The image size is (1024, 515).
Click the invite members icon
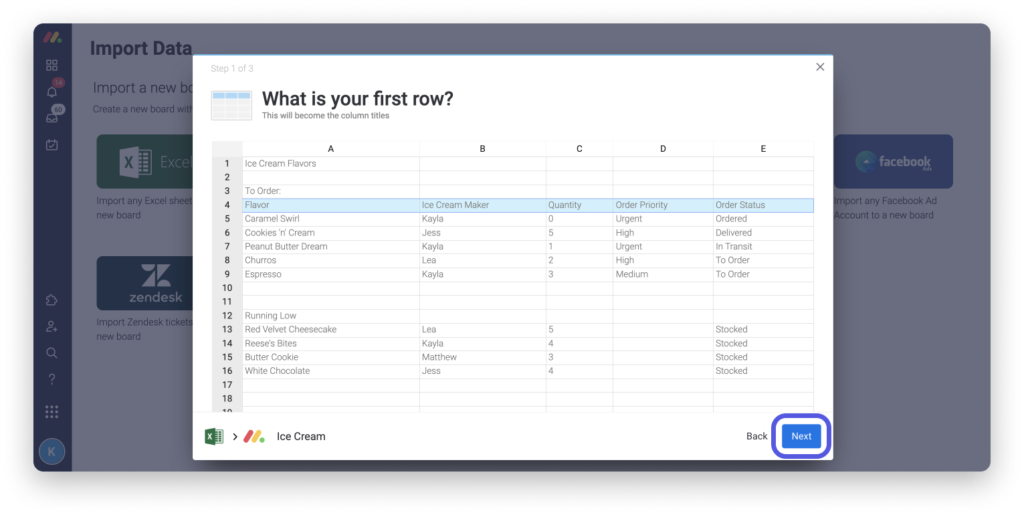[52, 326]
